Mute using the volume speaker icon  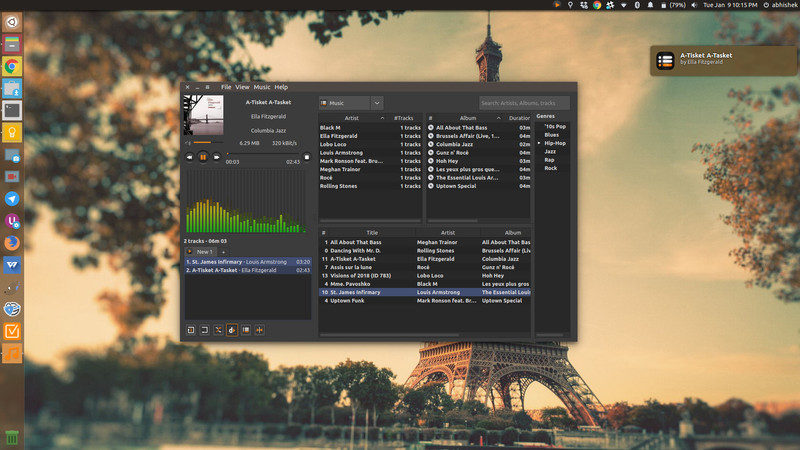pos(188,143)
